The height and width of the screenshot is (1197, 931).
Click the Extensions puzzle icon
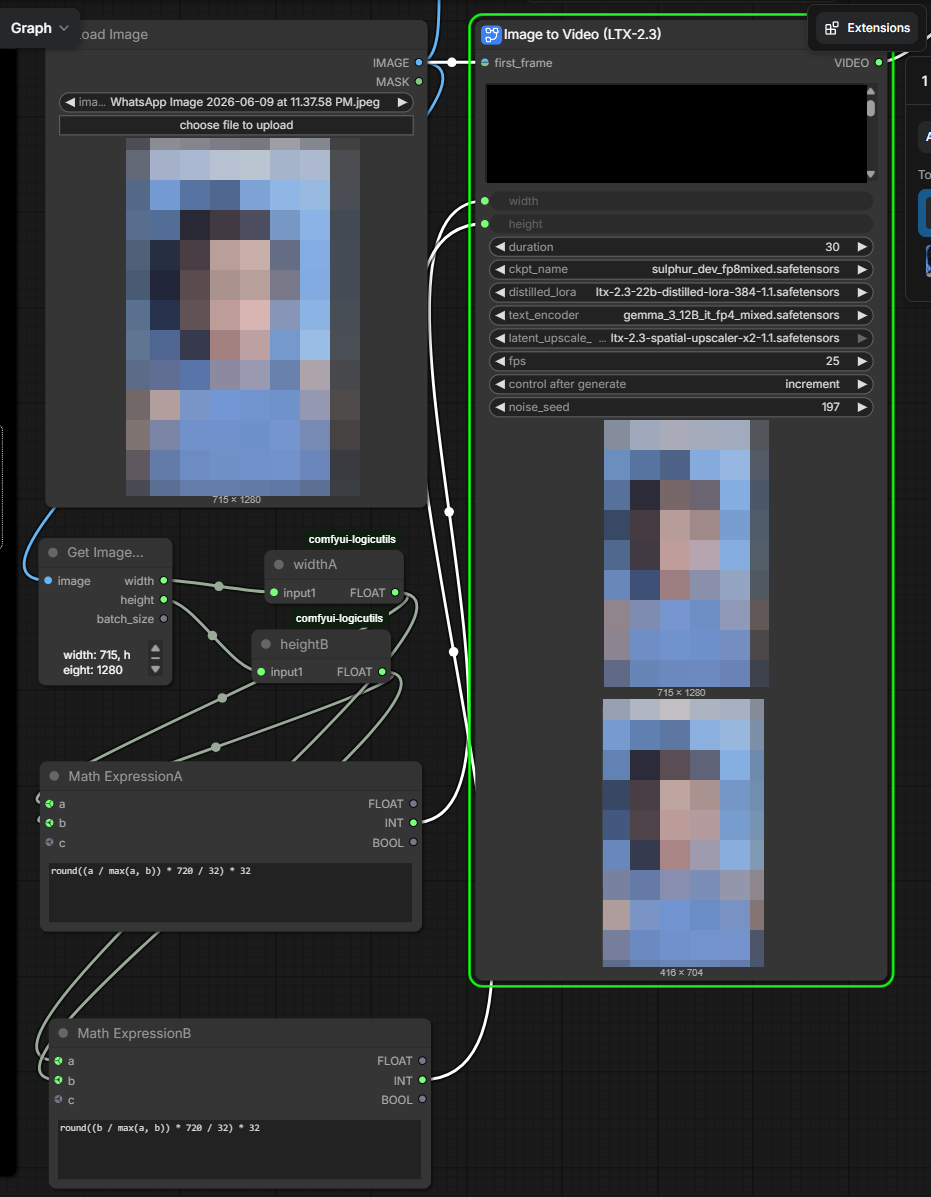[x=832, y=28]
